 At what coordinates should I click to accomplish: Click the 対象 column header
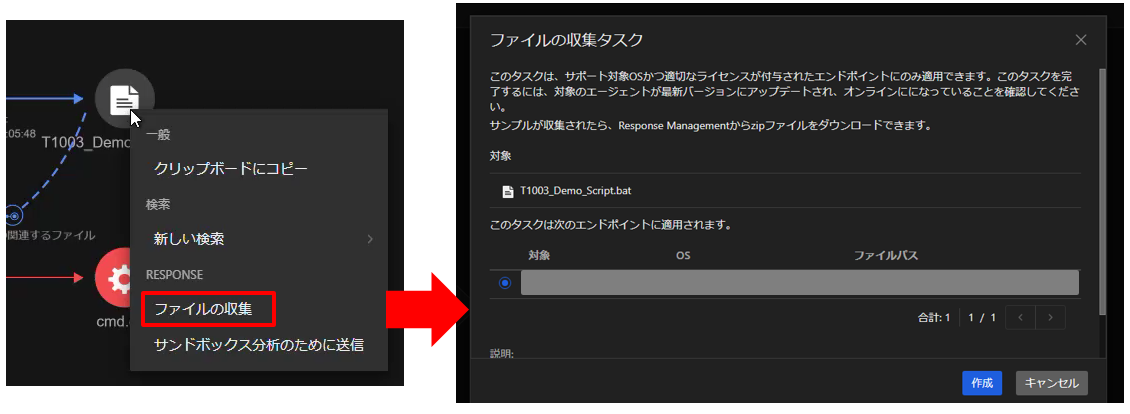click(539, 256)
